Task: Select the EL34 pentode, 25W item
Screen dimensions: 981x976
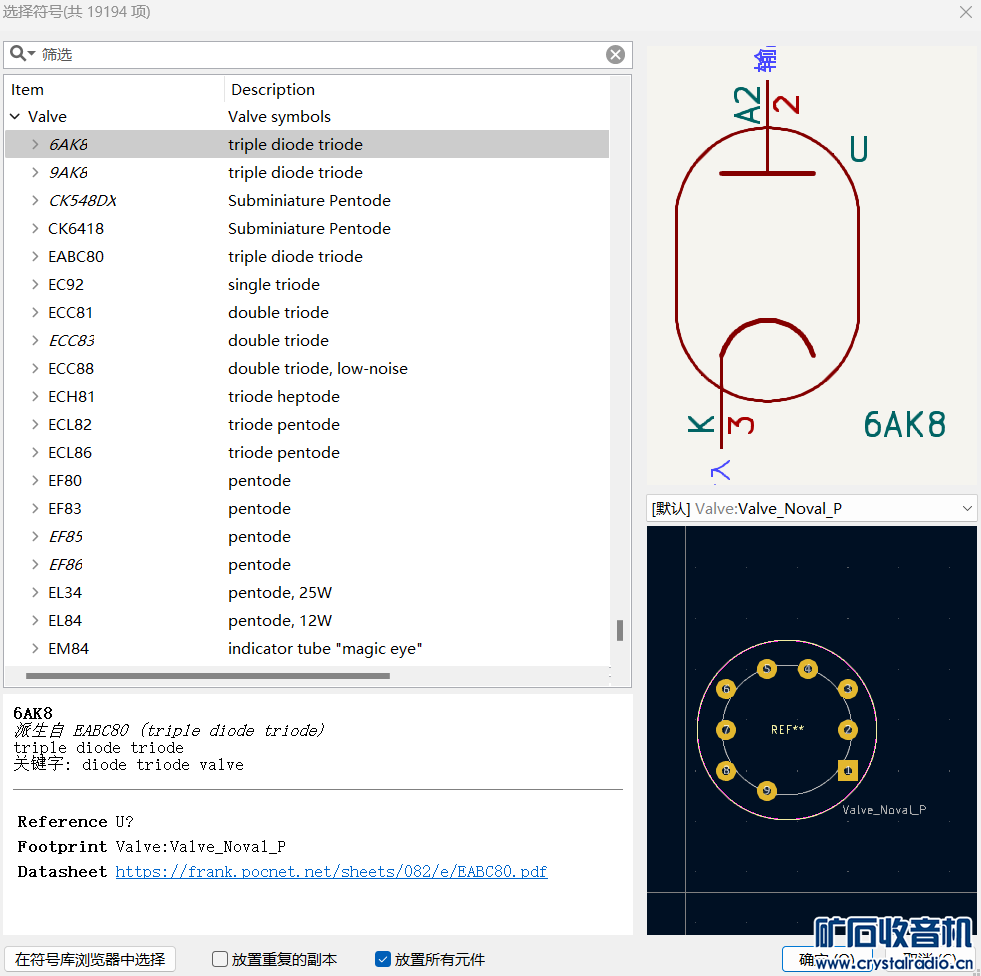Action: tap(307, 592)
